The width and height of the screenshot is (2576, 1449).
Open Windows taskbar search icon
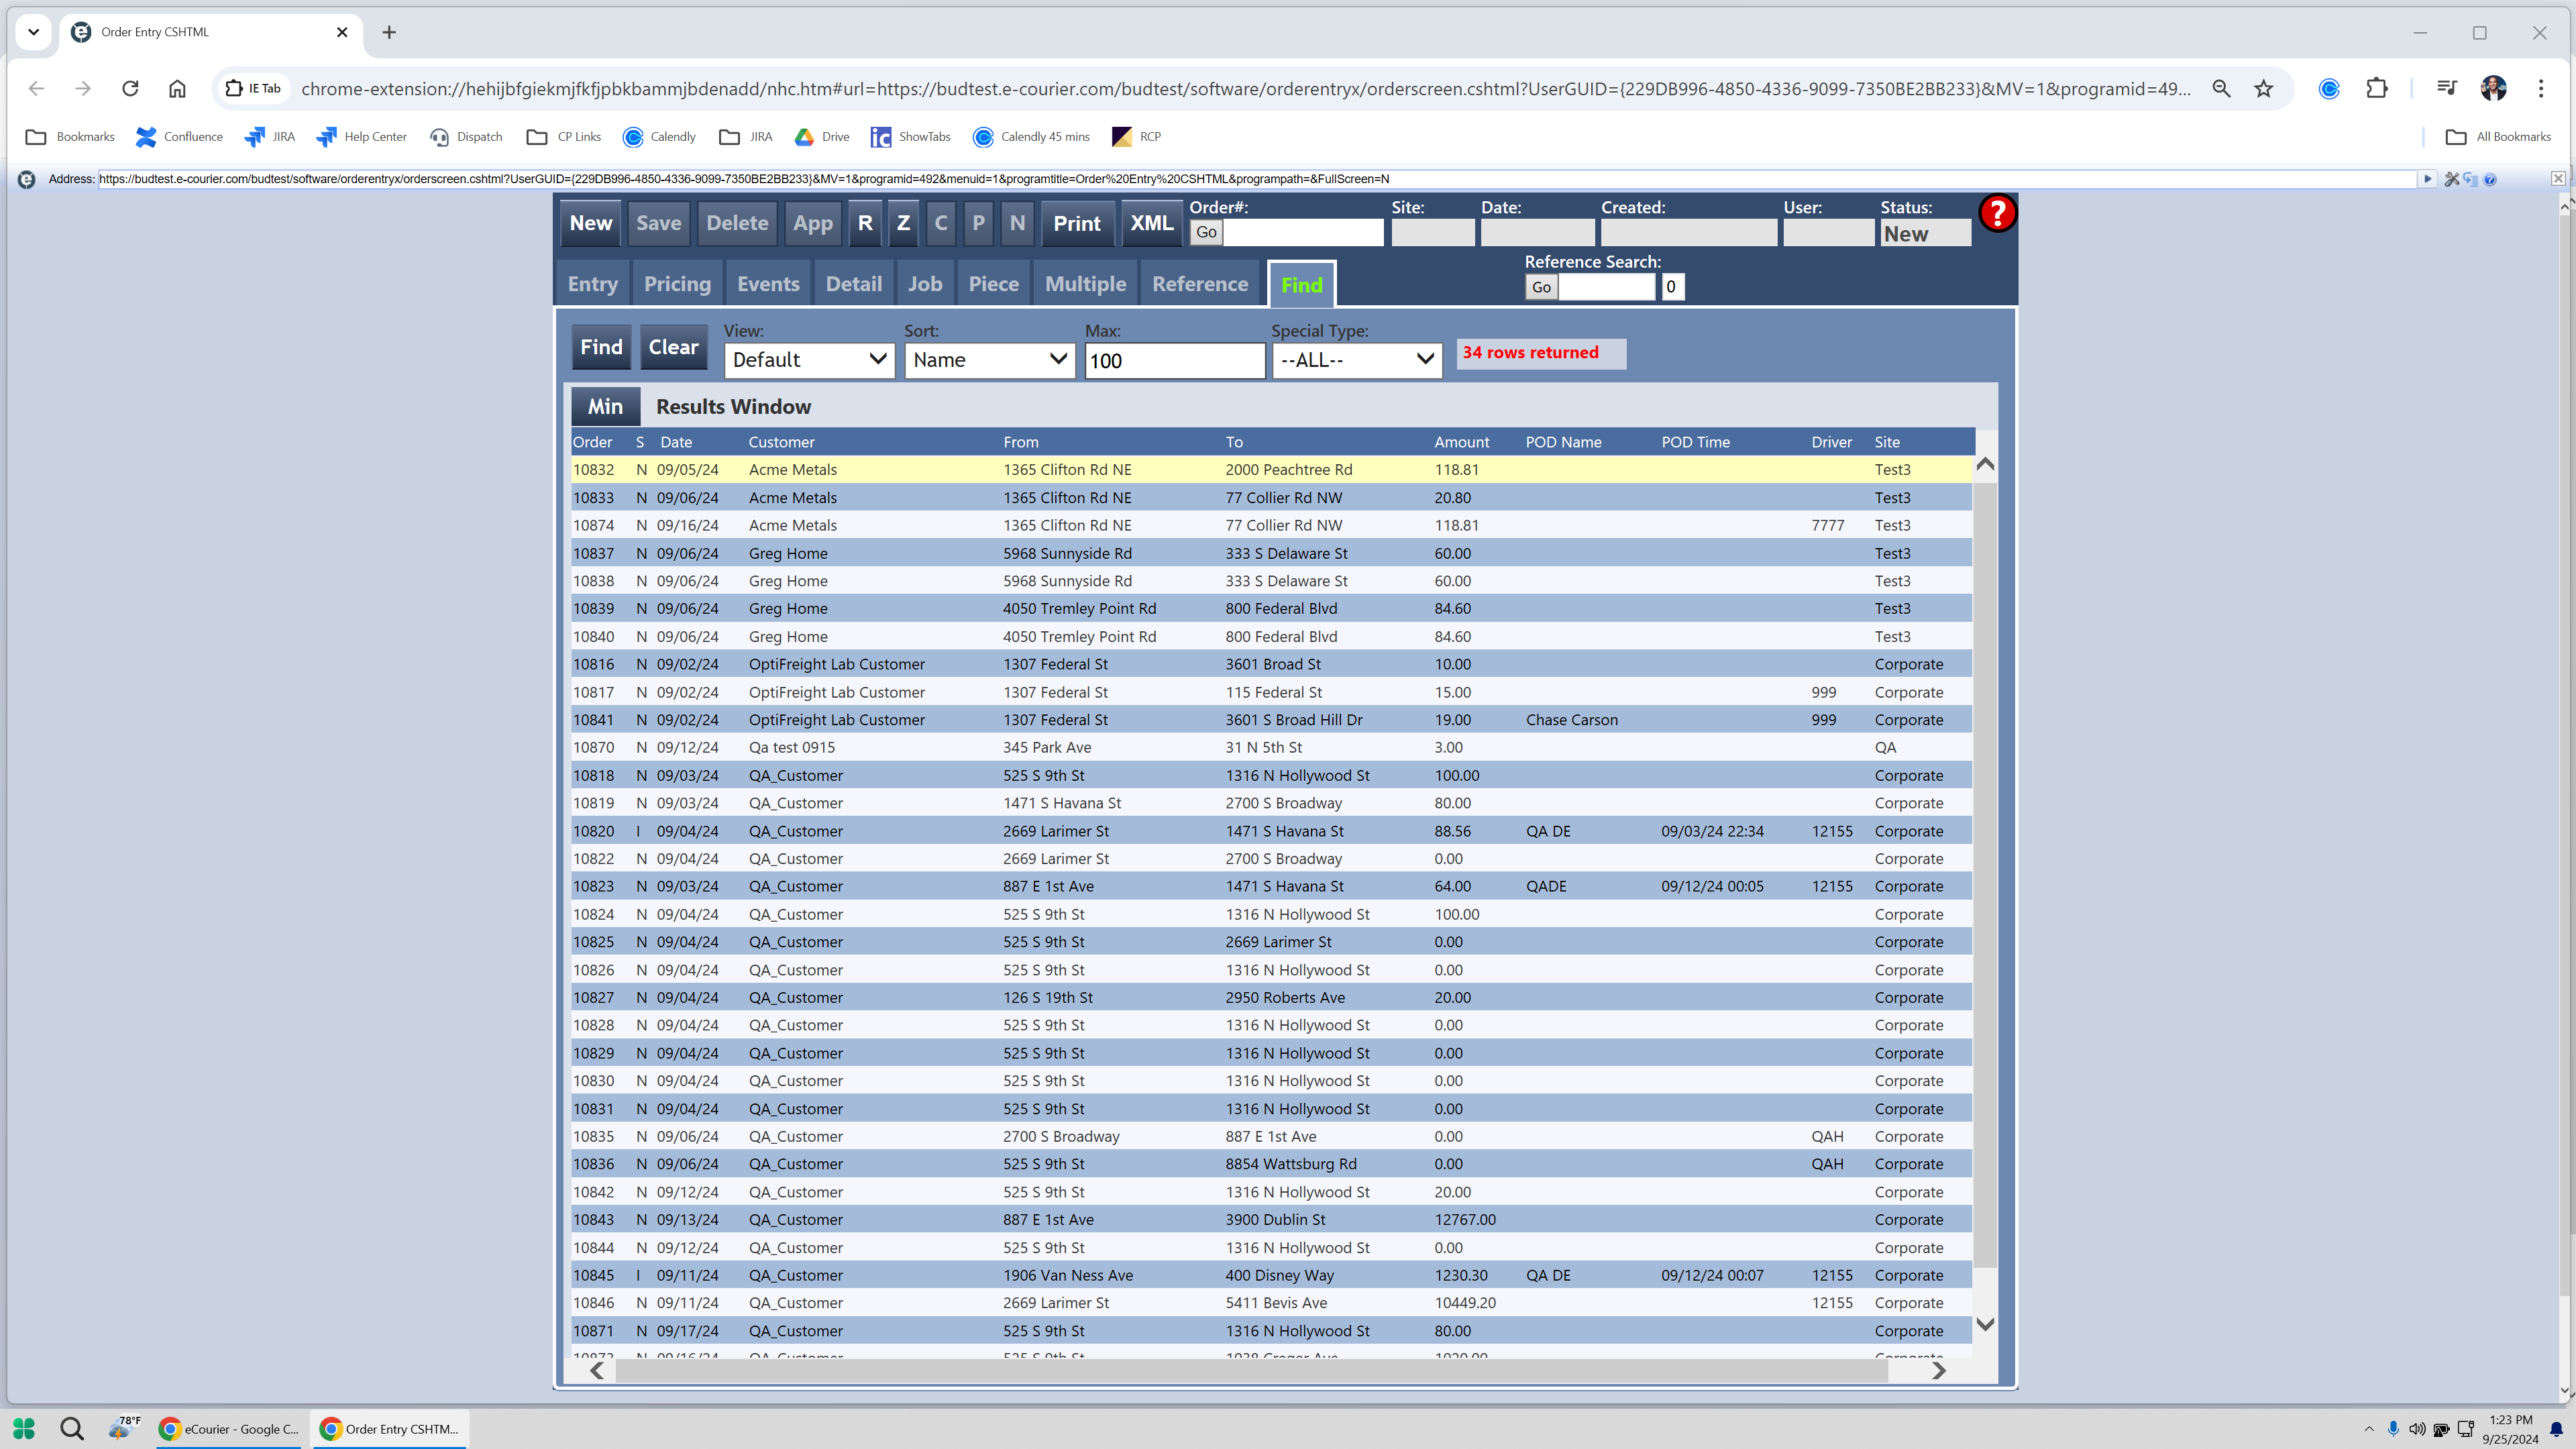click(71, 1428)
